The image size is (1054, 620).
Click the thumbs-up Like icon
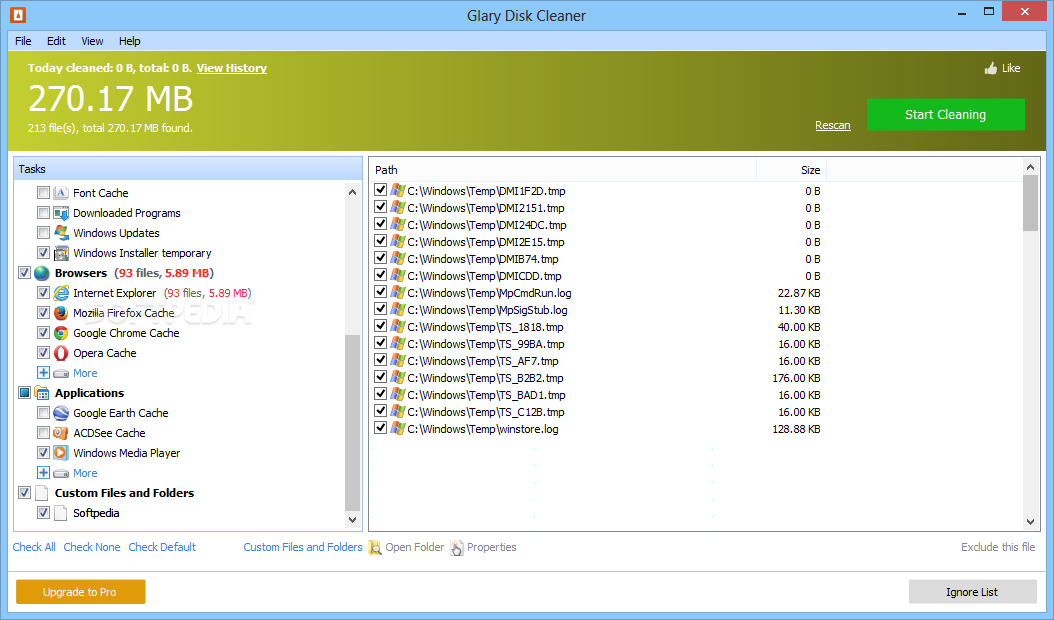pyautogui.click(x=991, y=68)
